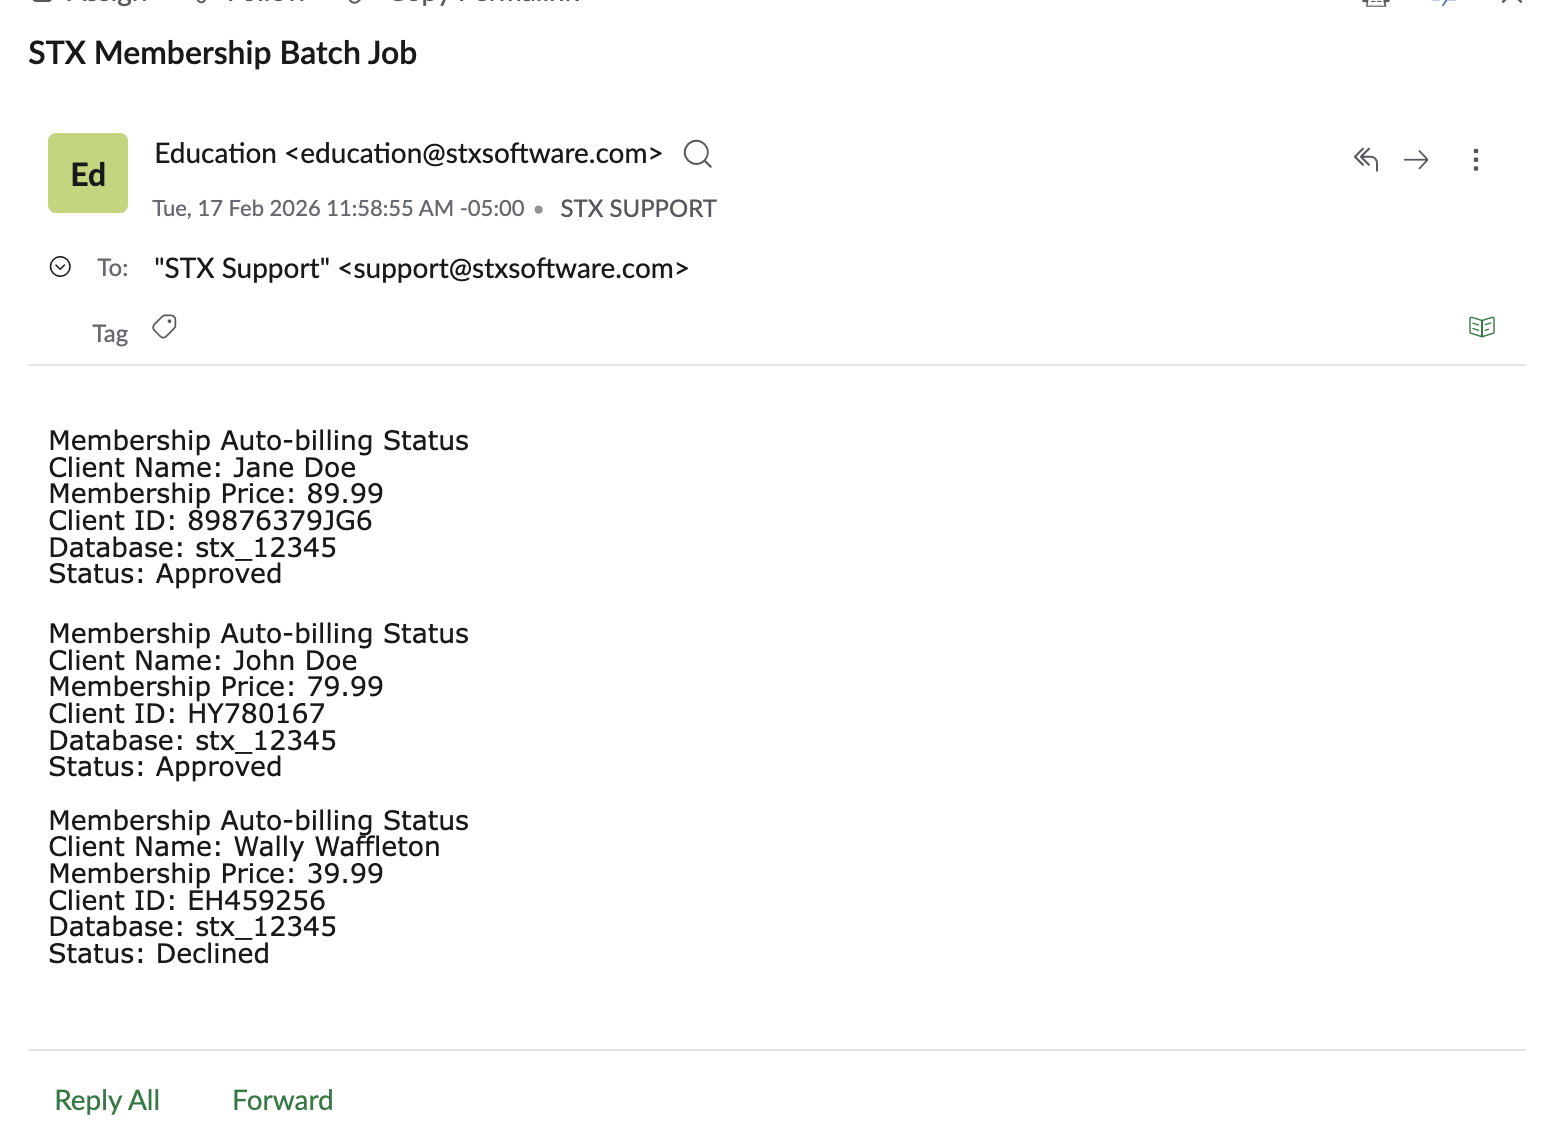
Task: Click the forward arrow icon in the header
Action: 1416,160
